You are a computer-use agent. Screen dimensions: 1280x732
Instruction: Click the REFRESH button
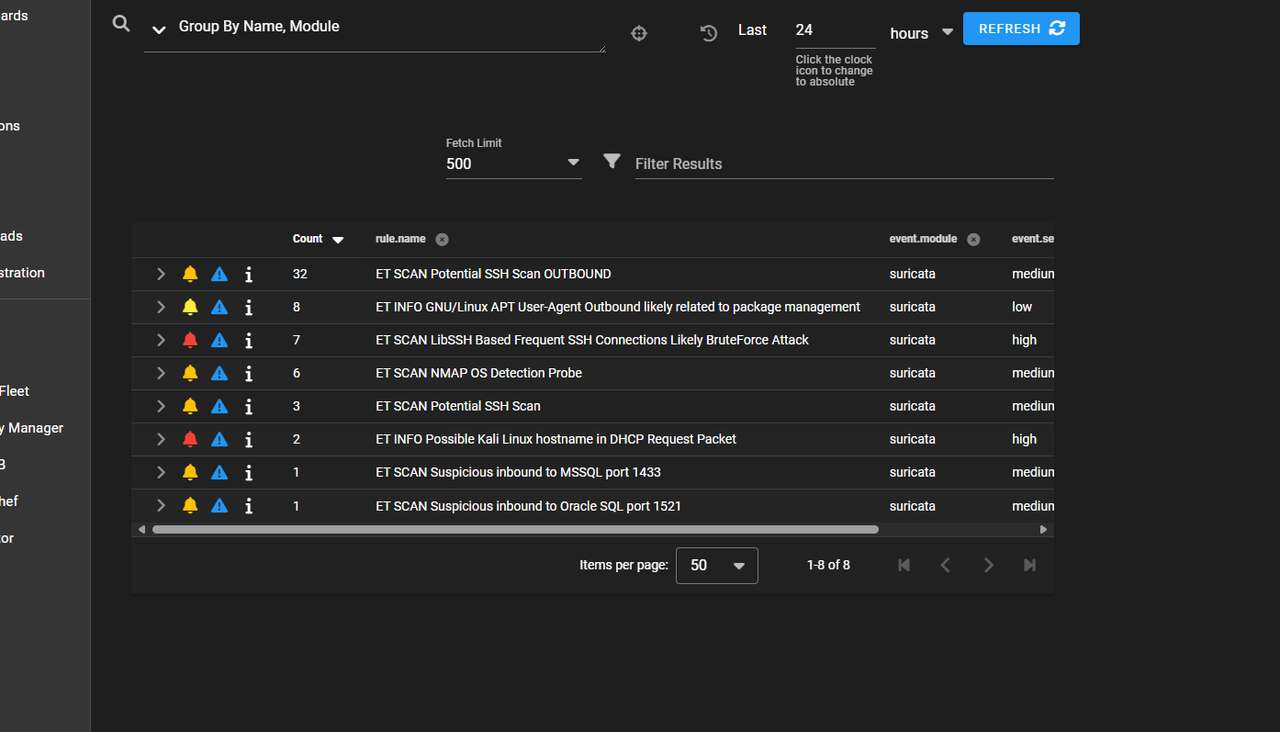coord(1021,29)
